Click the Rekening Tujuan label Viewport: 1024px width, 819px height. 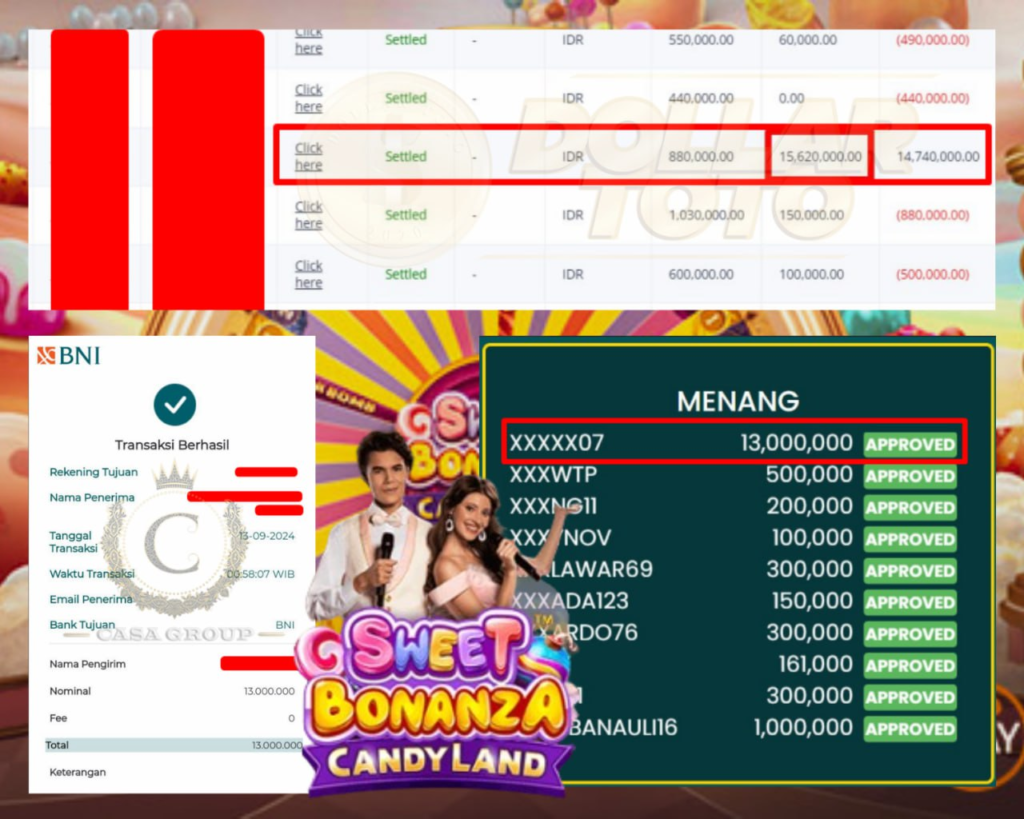[x=93, y=472]
